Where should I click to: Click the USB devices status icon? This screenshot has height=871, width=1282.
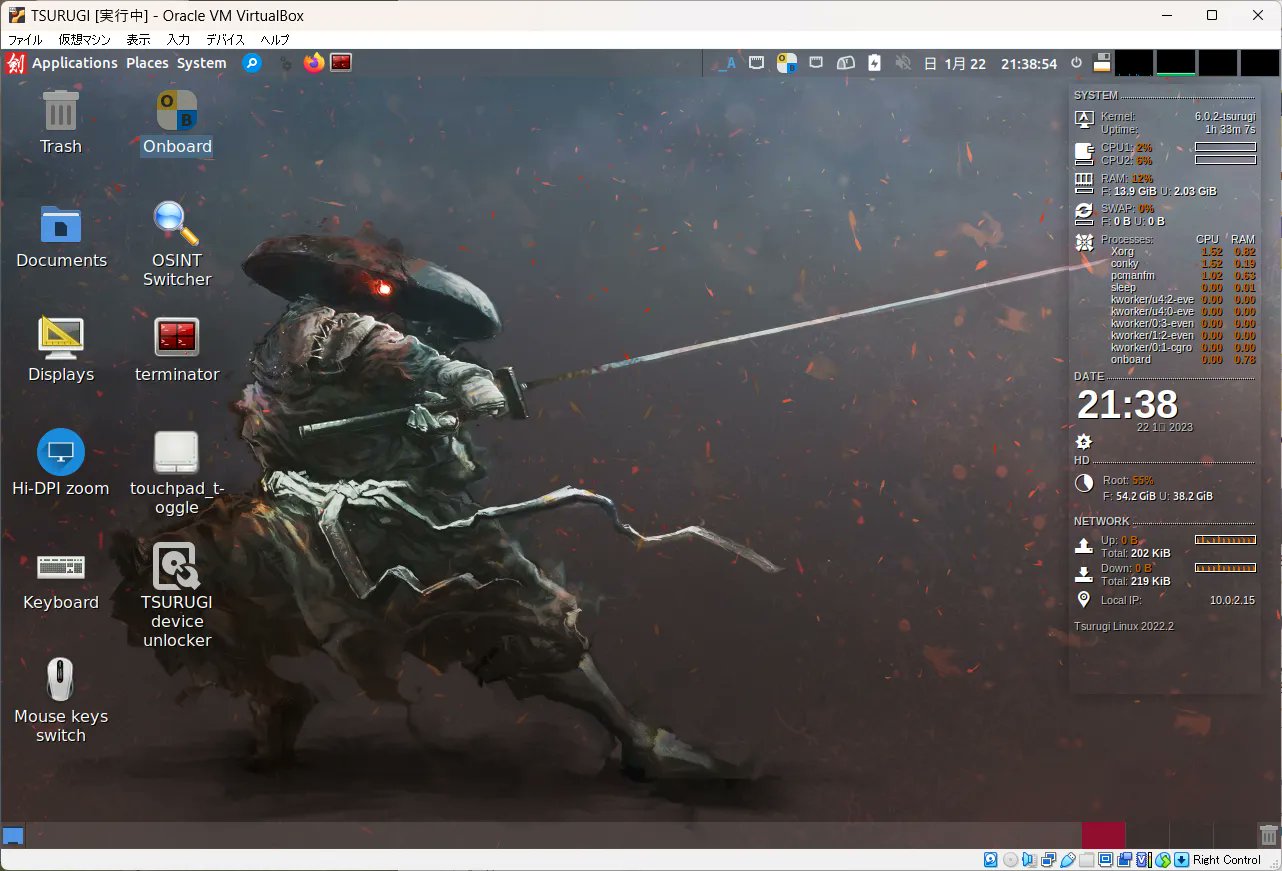(1068, 860)
